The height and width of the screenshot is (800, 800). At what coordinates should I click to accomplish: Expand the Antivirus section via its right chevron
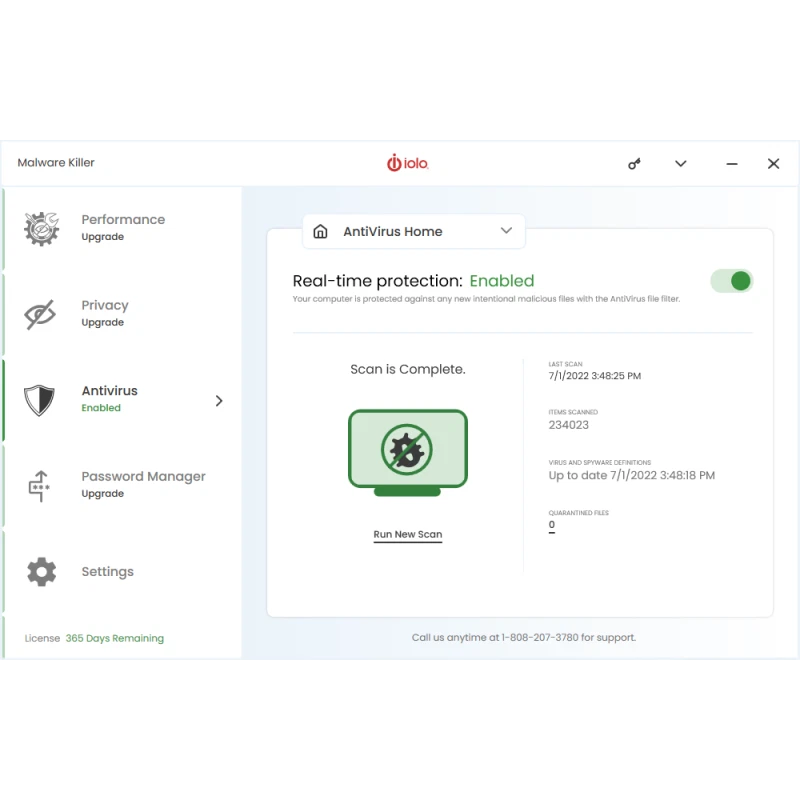pyautogui.click(x=218, y=400)
